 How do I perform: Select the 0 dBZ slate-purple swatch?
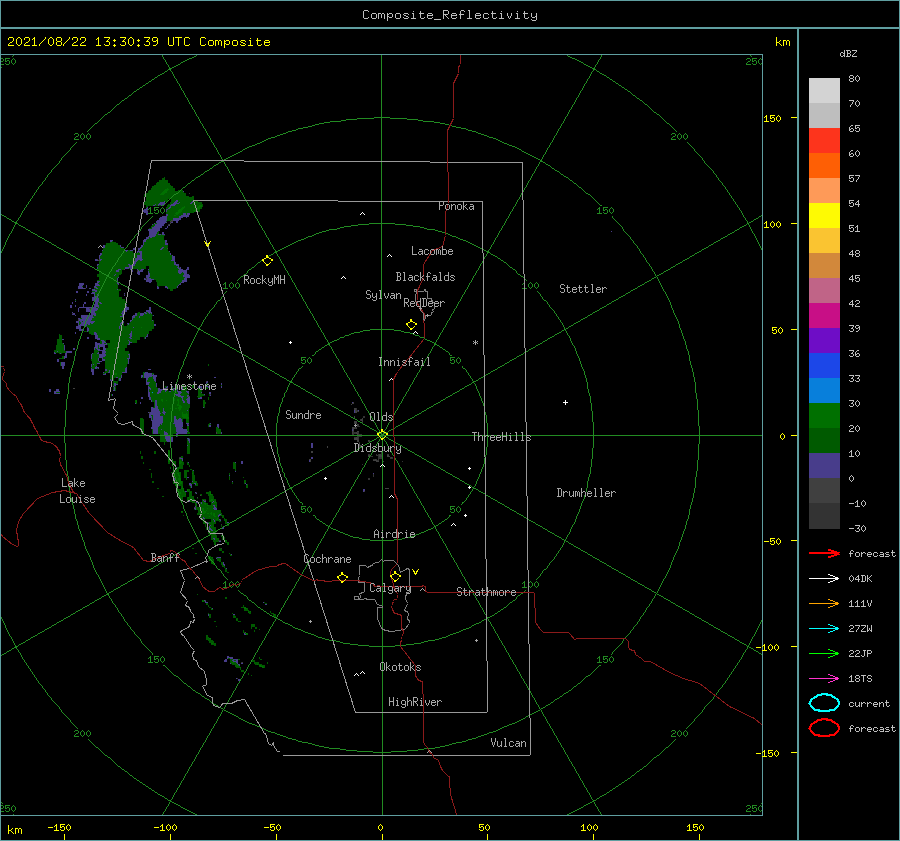[x=824, y=466]
